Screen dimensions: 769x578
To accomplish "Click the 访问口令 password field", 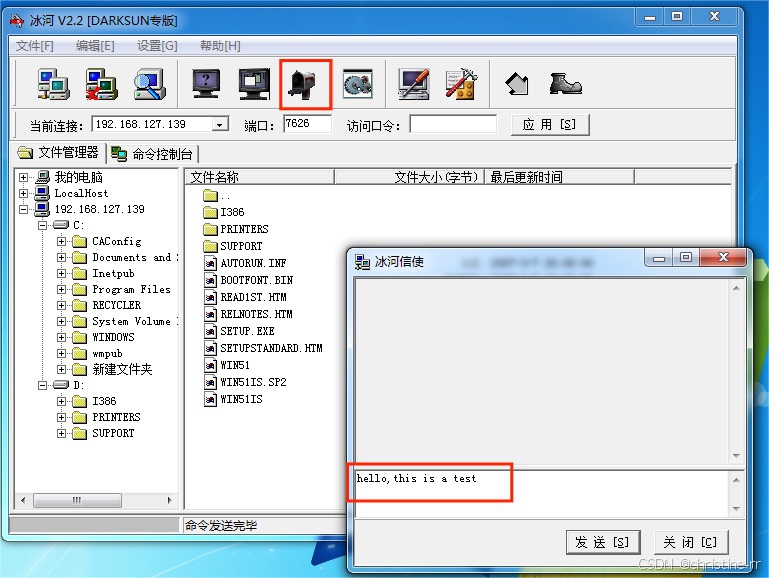I will (x=453, y=124).
